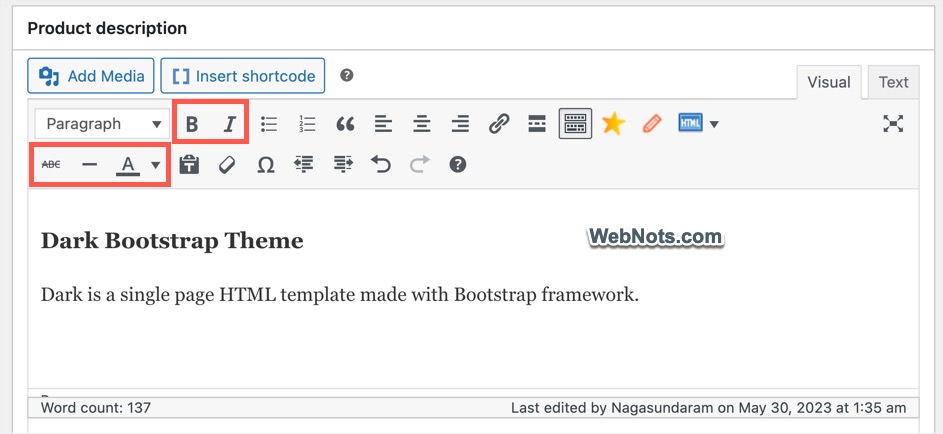Apply strikethrough formatting
This screenshot has width=943, height=434.
pos(51,164)
